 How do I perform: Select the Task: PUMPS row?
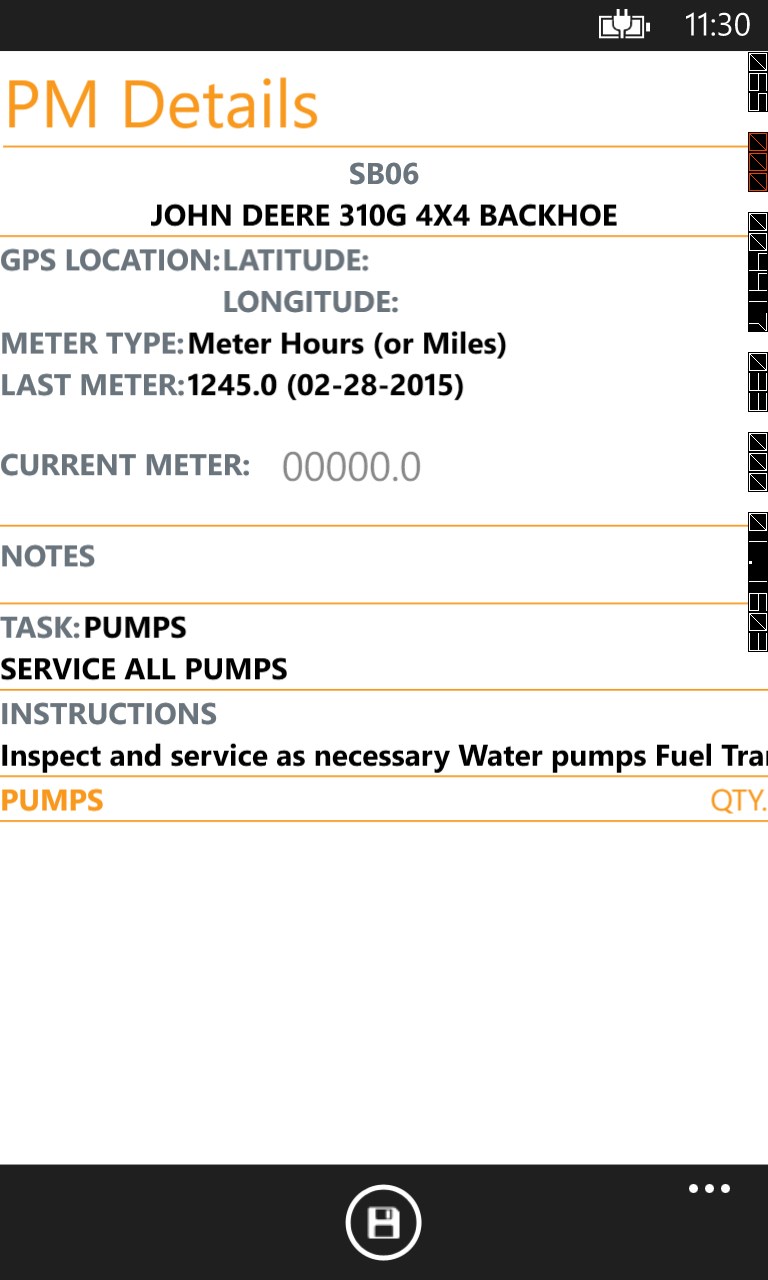coord(94,628)
